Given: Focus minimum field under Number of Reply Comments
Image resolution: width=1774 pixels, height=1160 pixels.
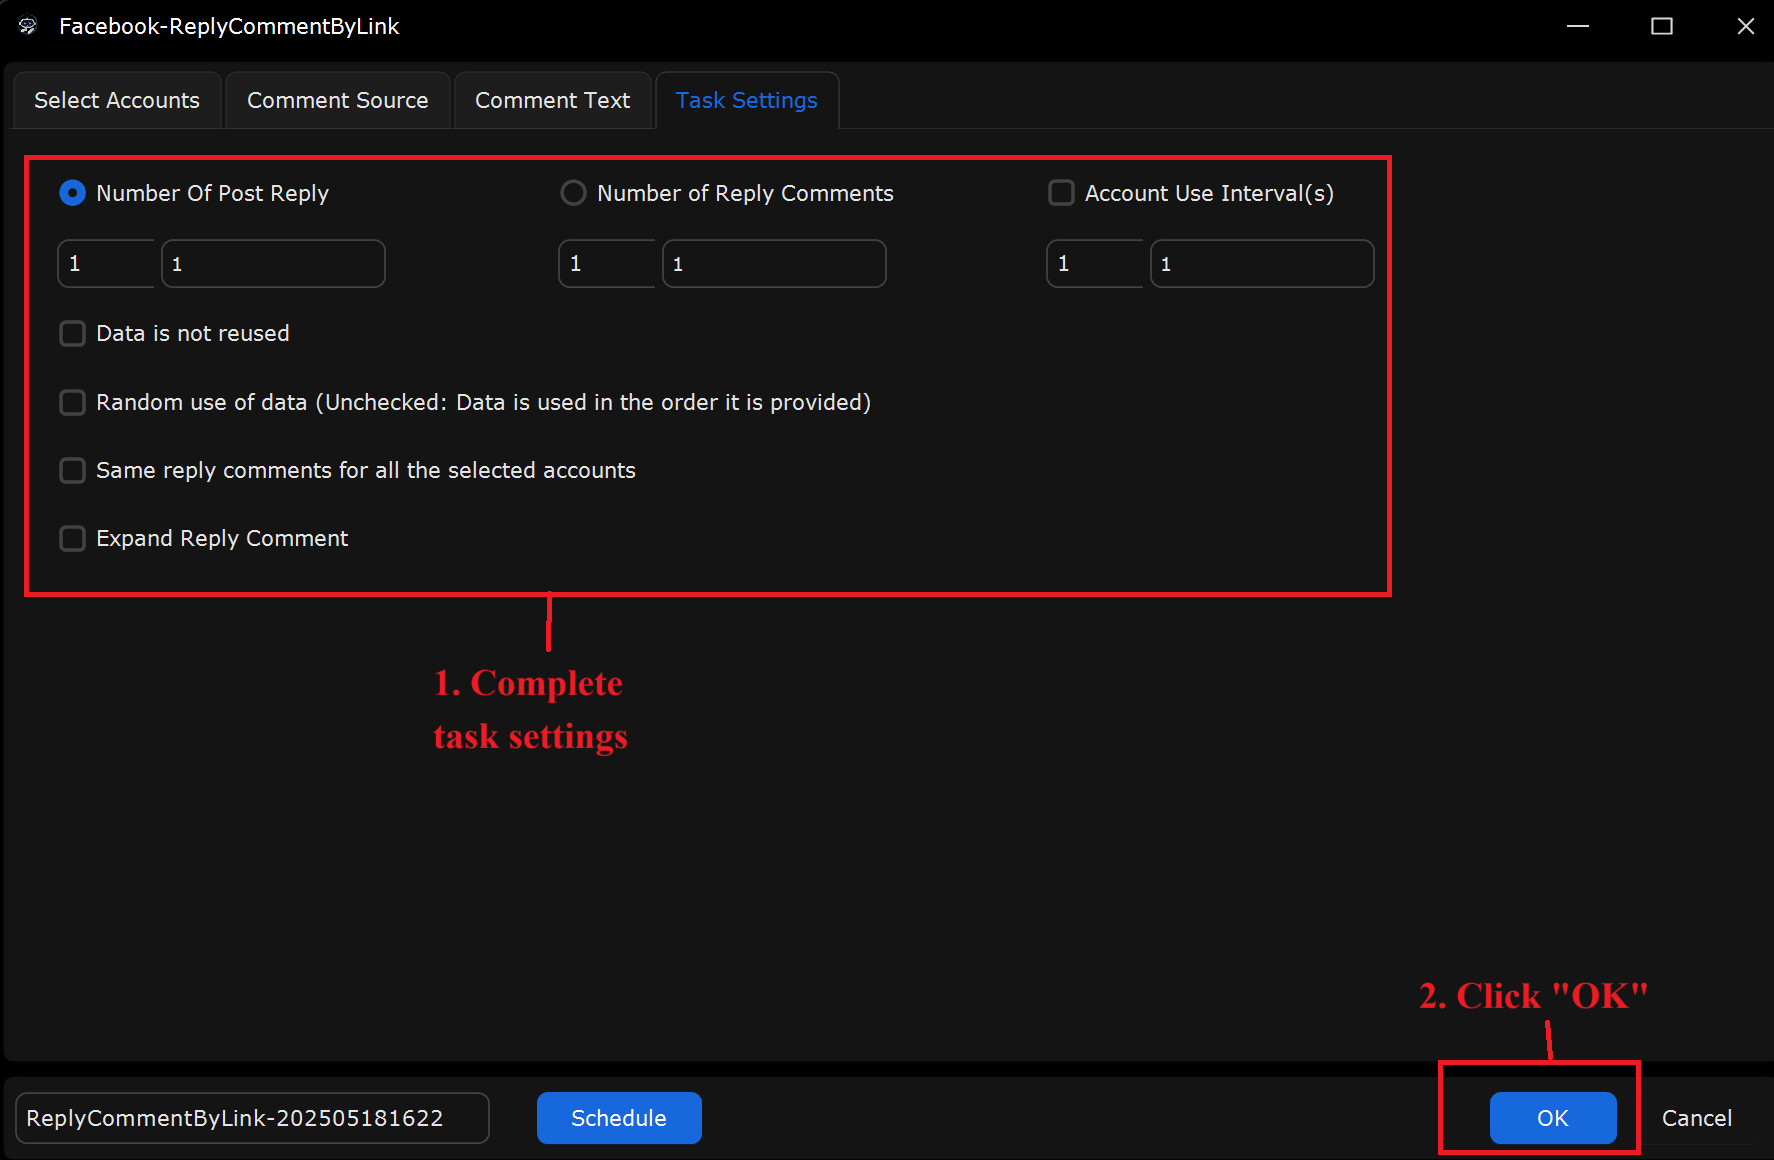Looking at the screenshot, I should pyautogui.click(x=607, y=264).
